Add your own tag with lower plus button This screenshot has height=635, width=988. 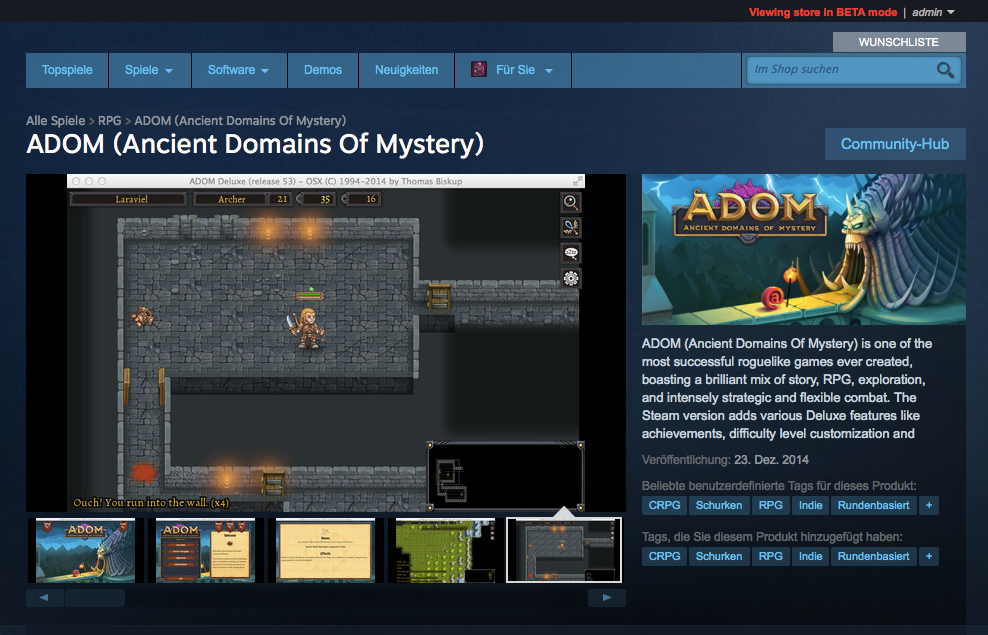click(929, 556)
